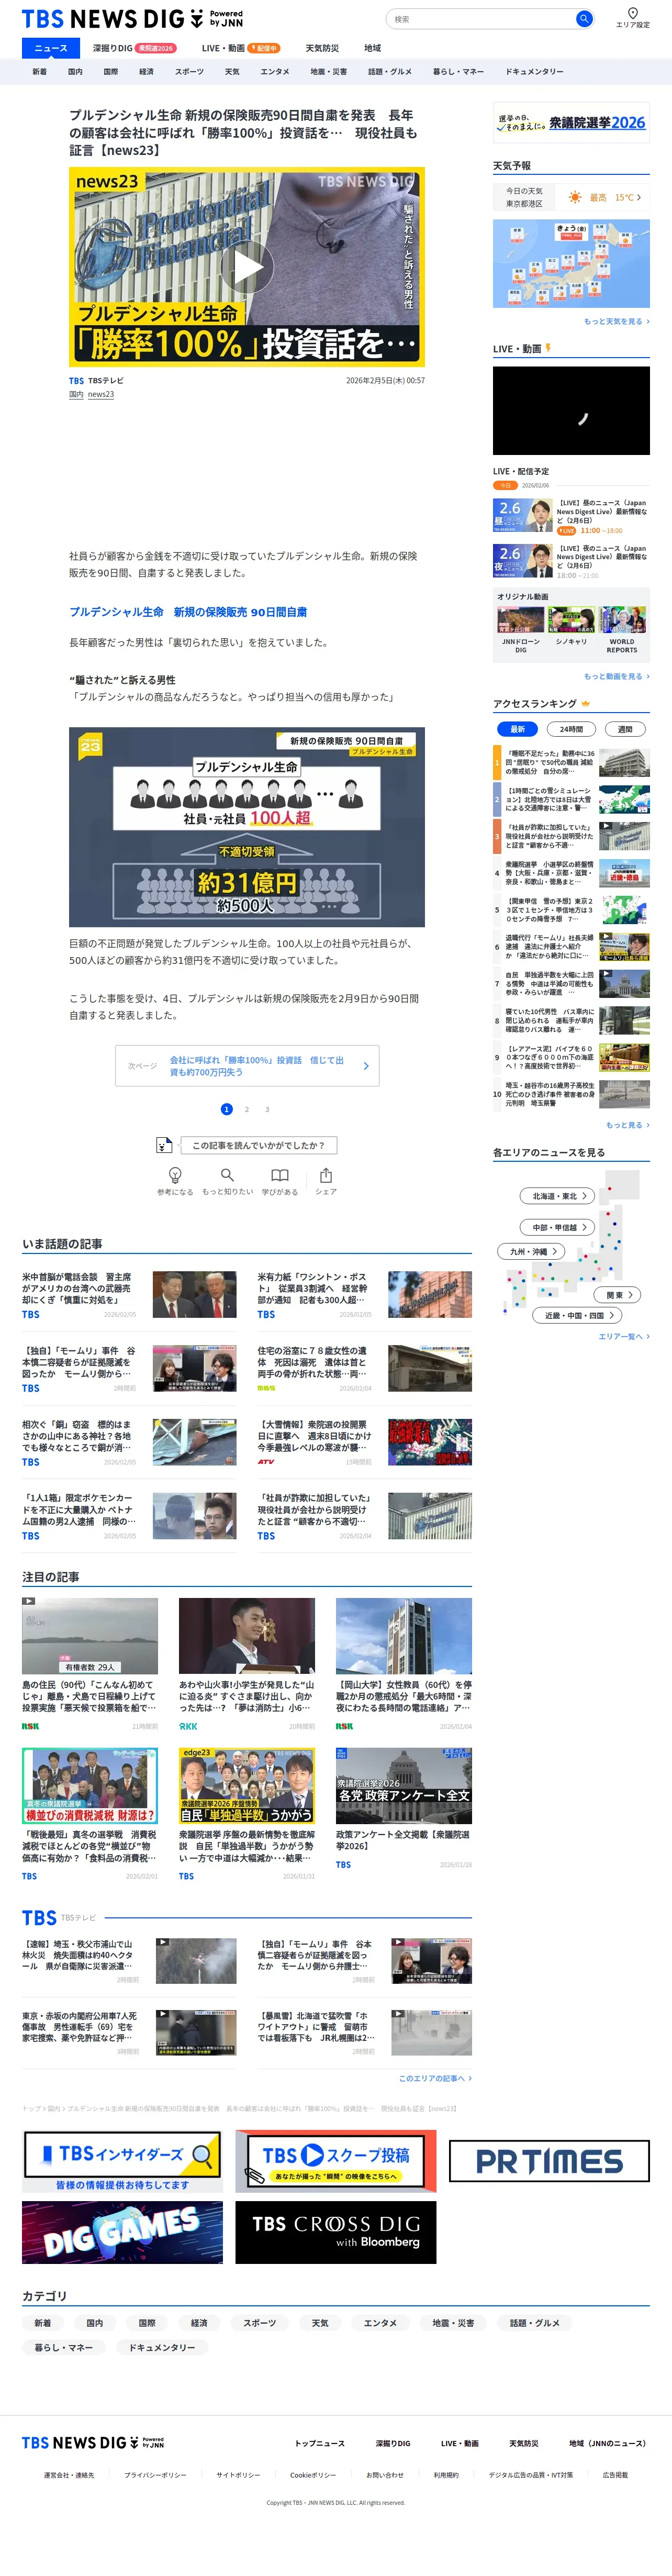Click the PR TIMES banner
The image size is (672, 2576).
(549, 2161)
